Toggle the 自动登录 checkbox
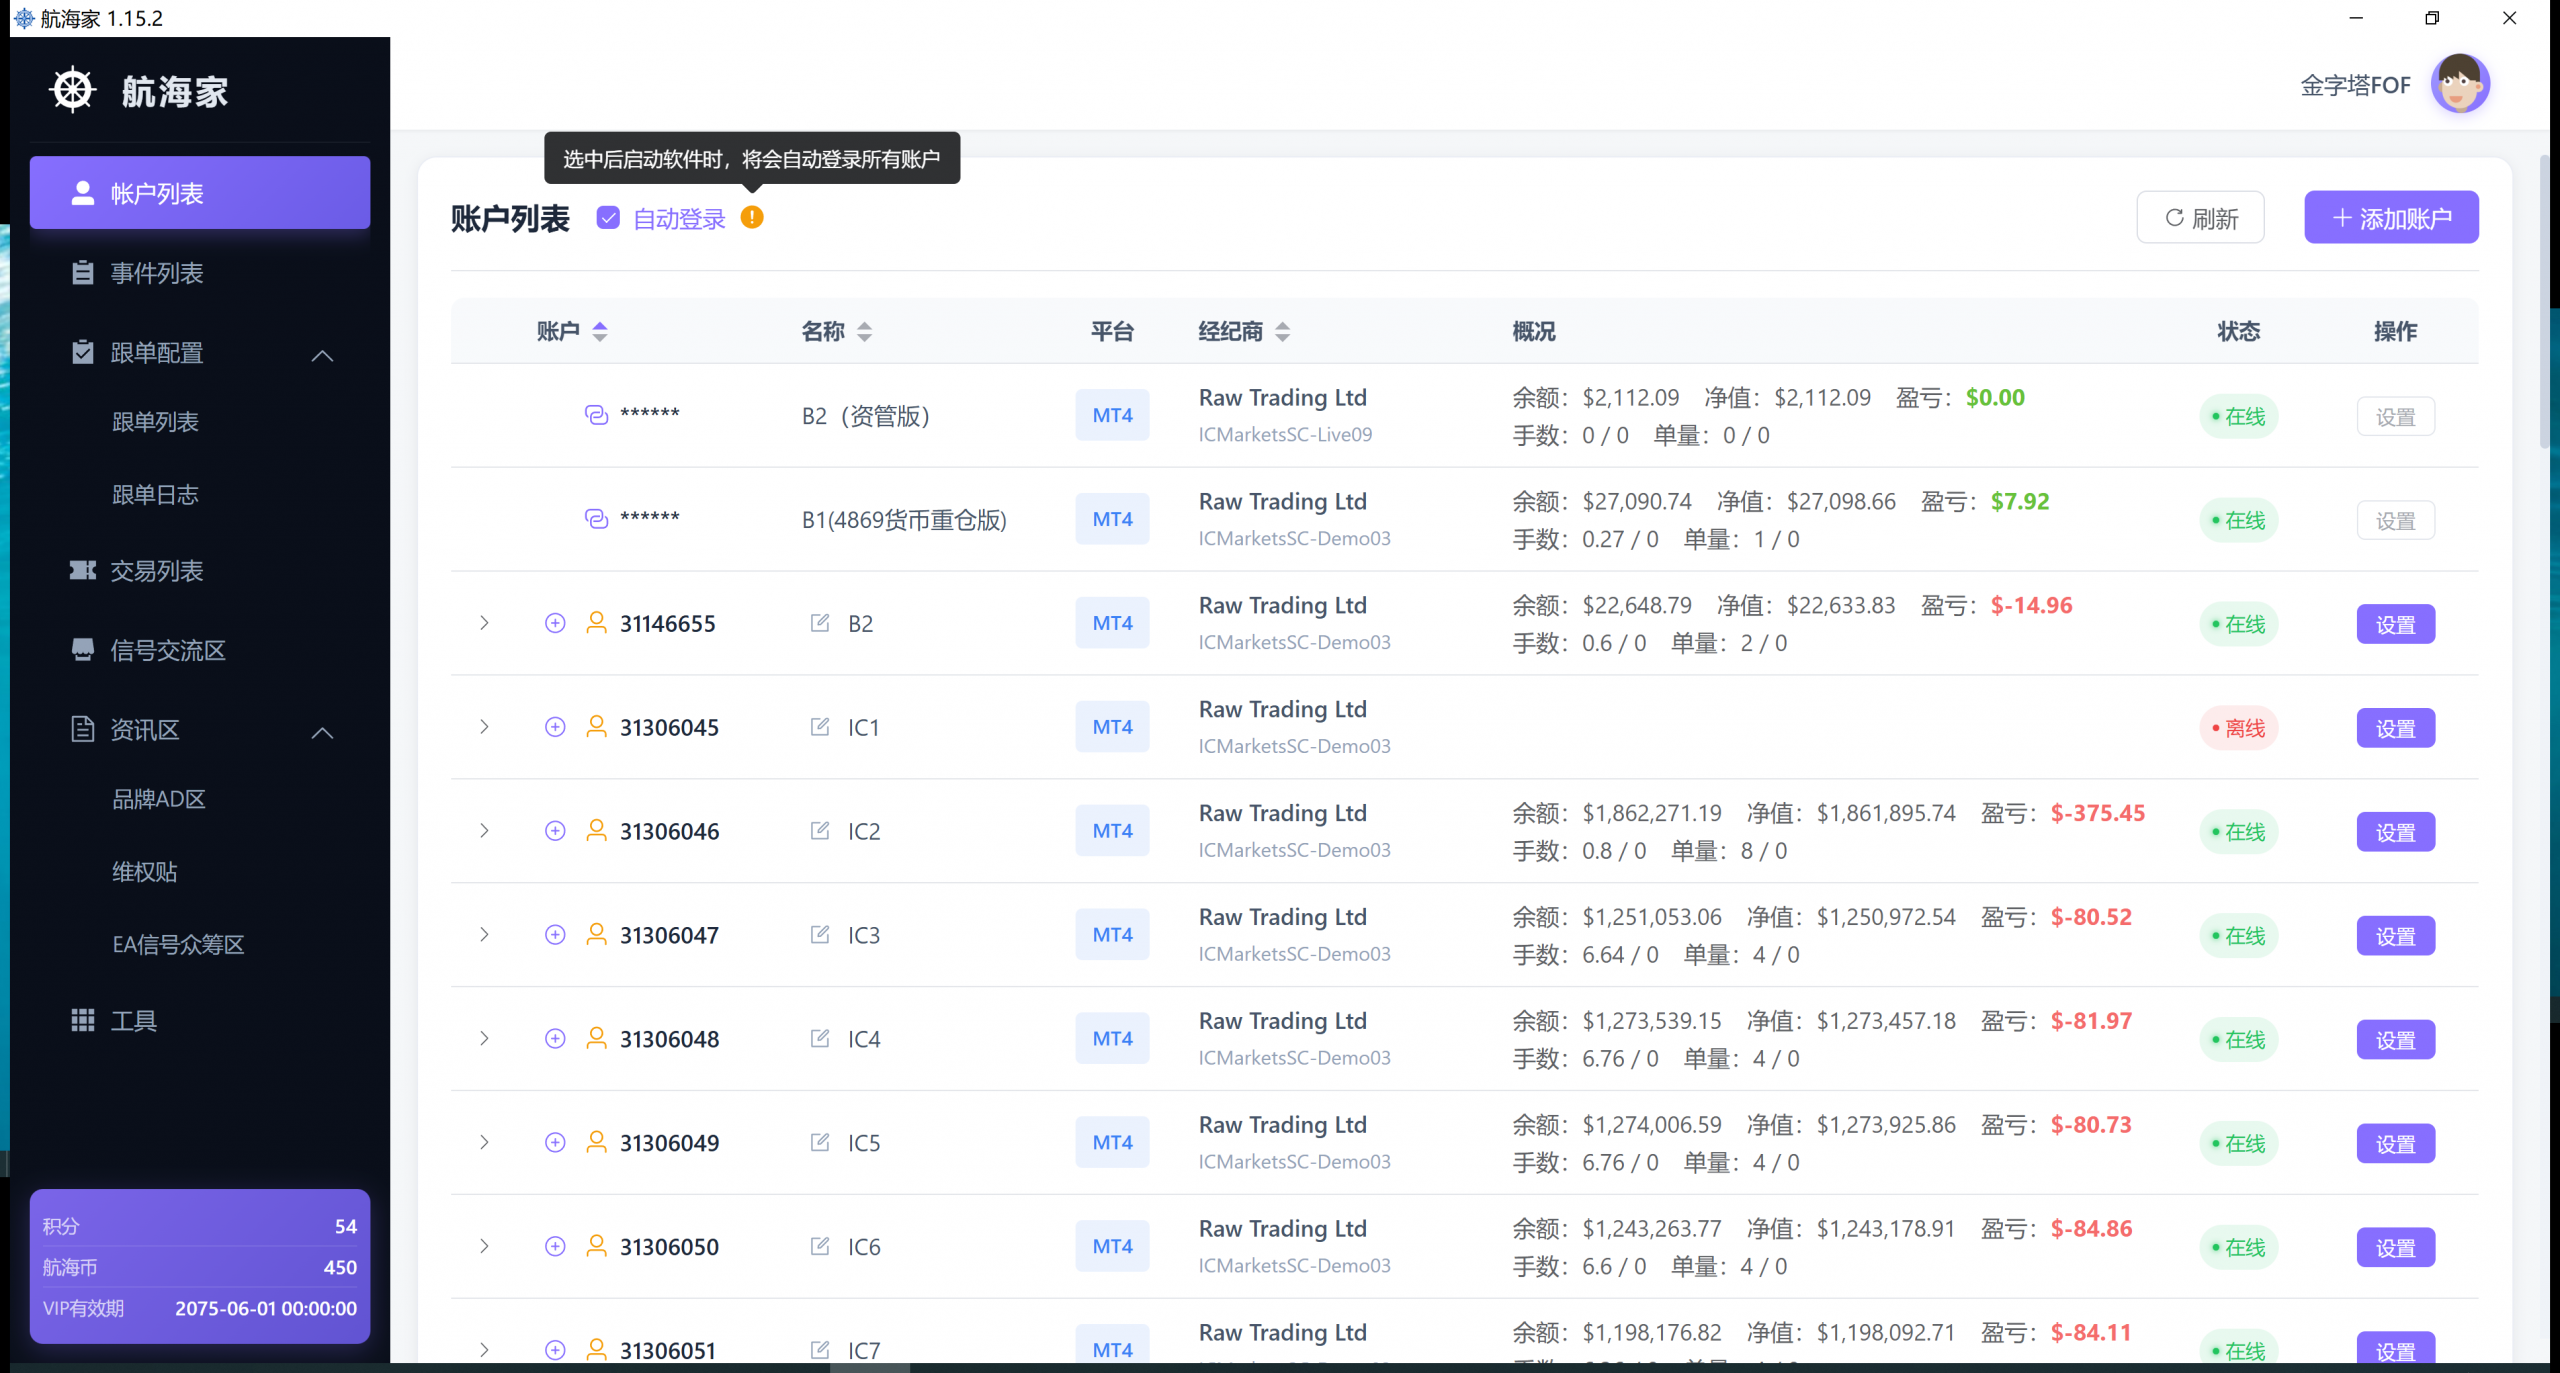 click(608, 218)
